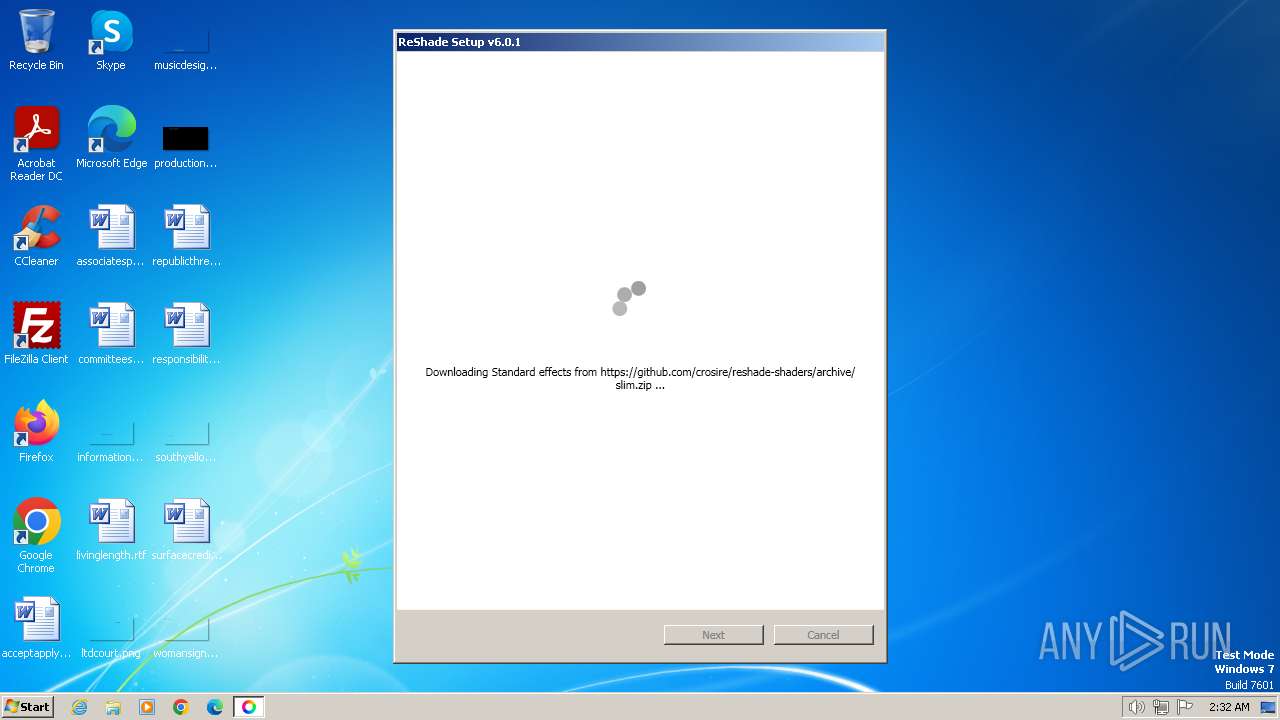Viewport: 1280px width, 720px height.
Task: Click the Downloading Standard effects status text
Action: [640, 378]
